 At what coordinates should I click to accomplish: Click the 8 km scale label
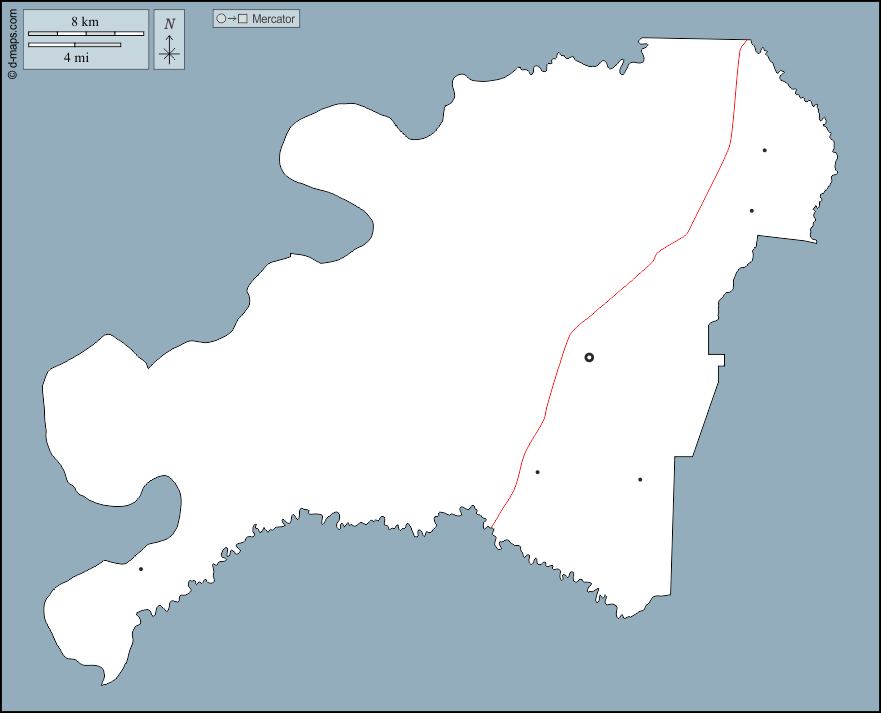(85, 21)
